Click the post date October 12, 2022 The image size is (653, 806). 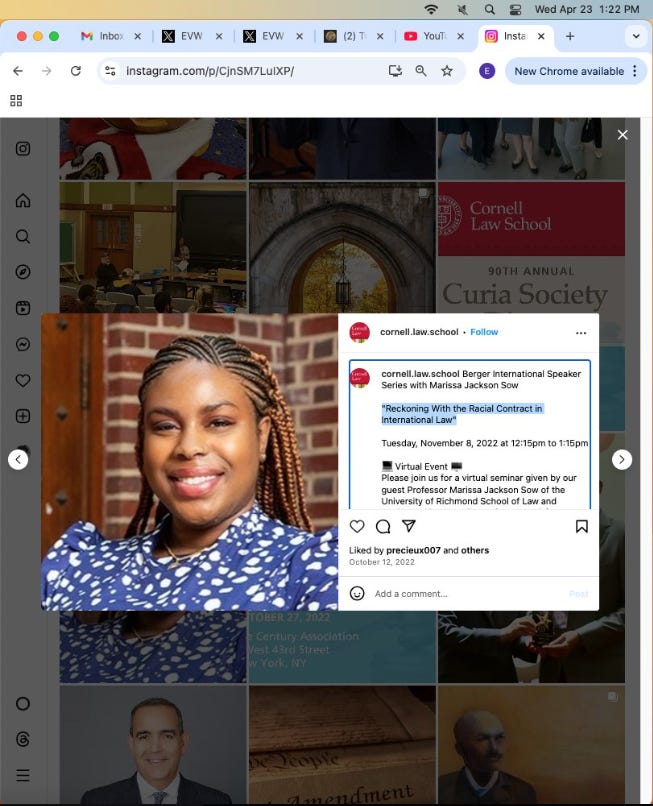(x=382, y=562)
